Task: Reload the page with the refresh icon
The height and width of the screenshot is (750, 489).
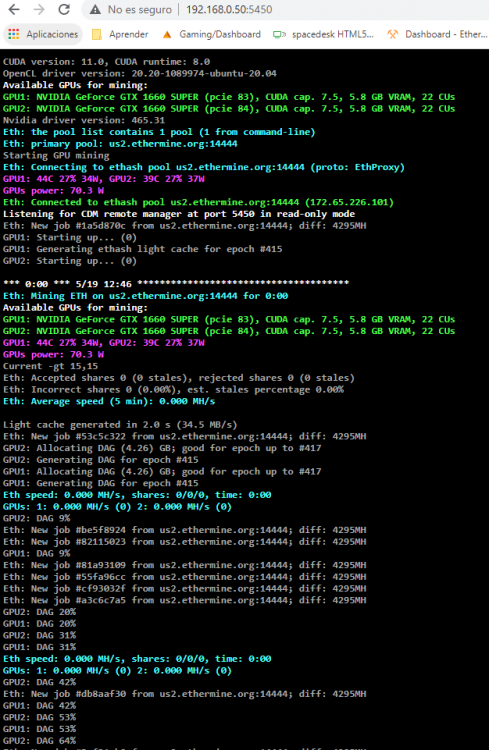Action: coord(64,10)
